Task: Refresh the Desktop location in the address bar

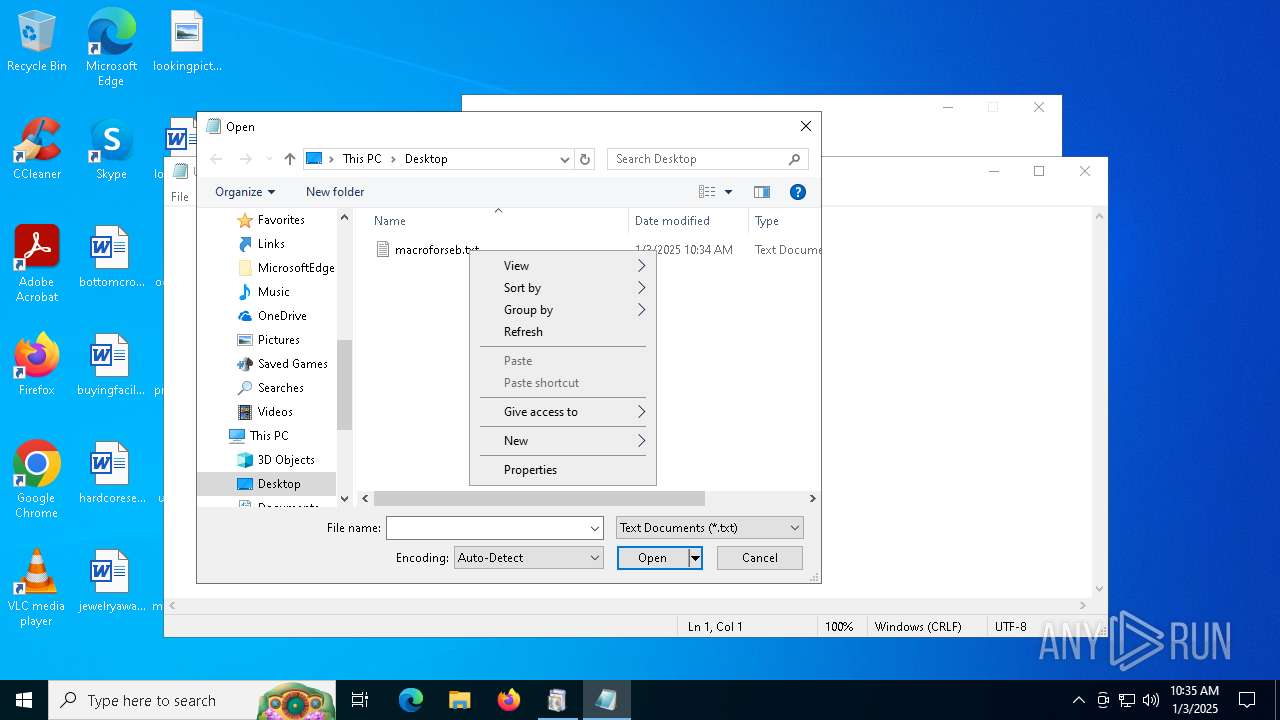Action: [585, 159]
